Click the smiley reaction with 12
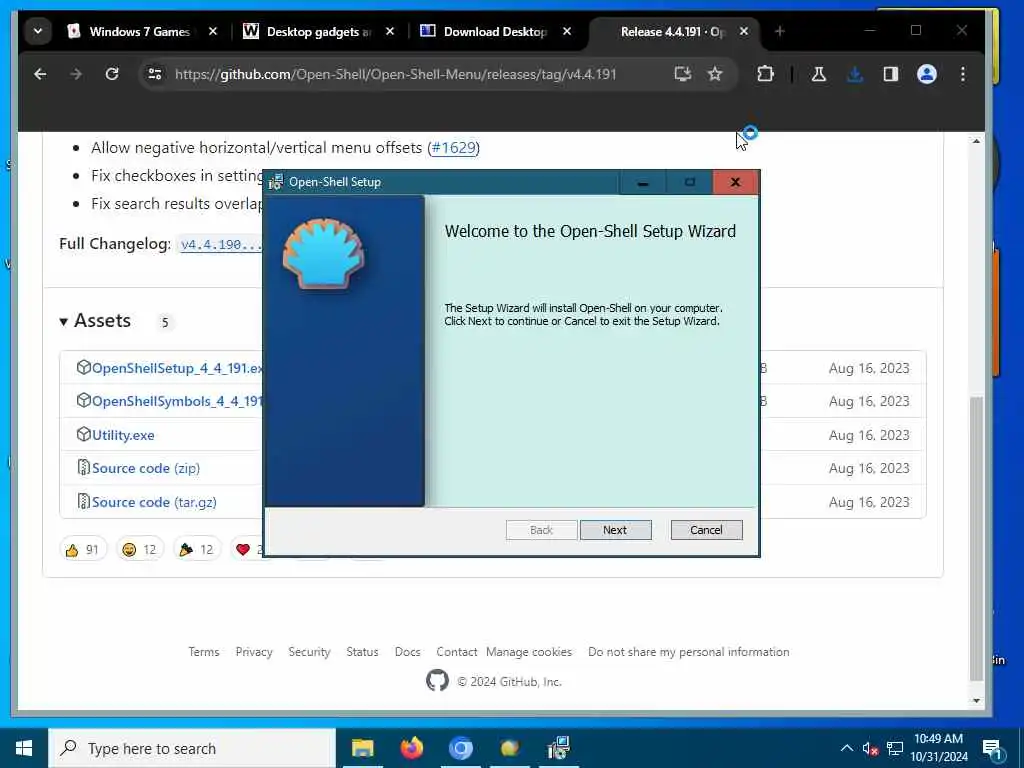The width and height of the screenshot is (1024, 768). tap(139, 550)
